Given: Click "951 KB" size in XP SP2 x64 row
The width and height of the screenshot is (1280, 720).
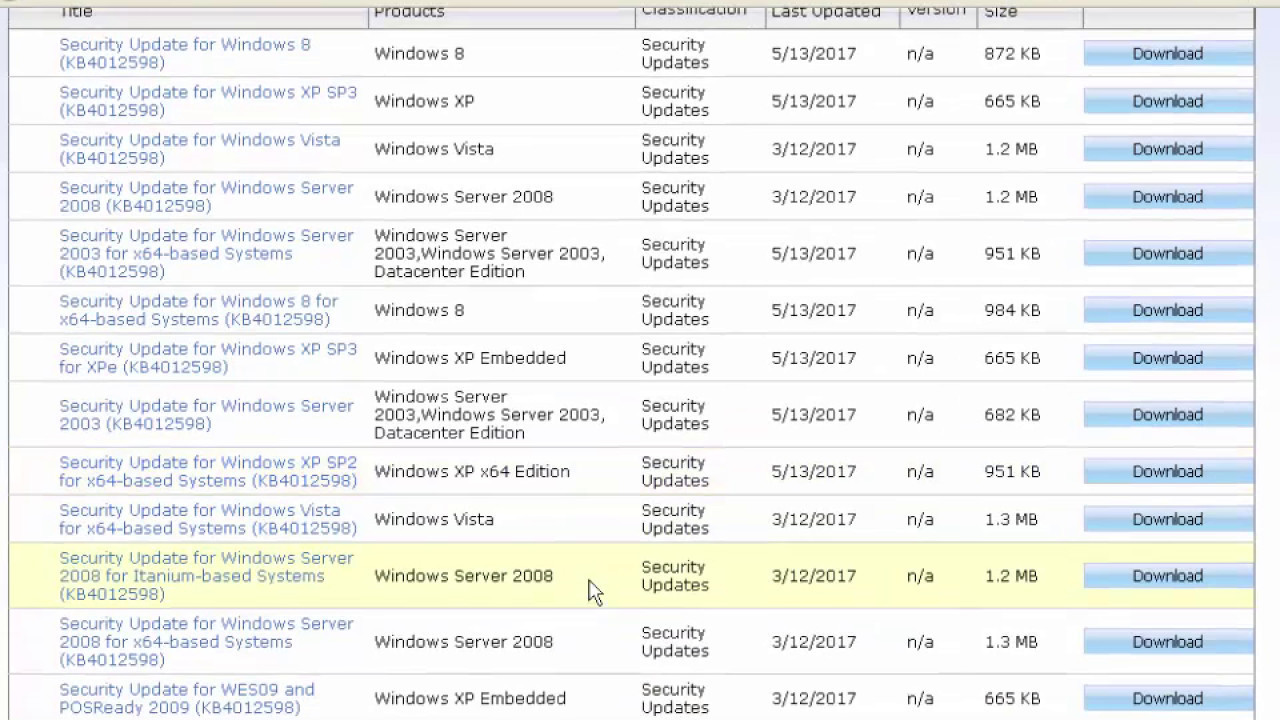Looking at the screenshot, I should (x=1012, y=472).
